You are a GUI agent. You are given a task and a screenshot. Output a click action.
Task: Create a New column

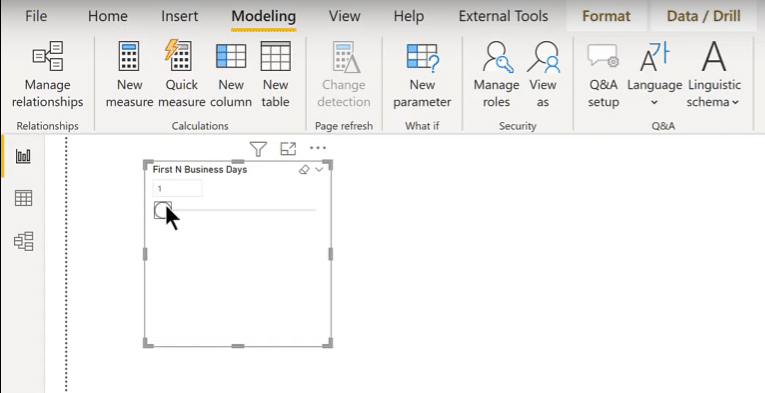(x=231, y=75)
